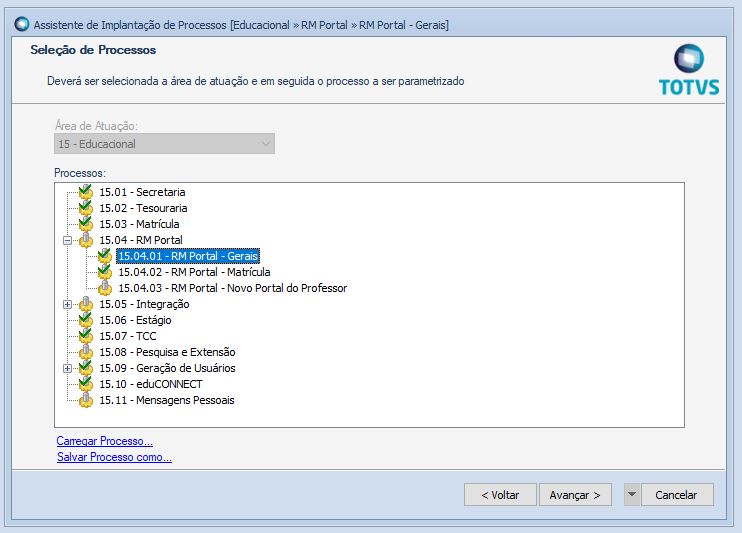Image resolution: width=742 pixels, height=533 pixels.
Task: Click the checked gear icon of 15.04.01 RM Portal - Gerais
Action: [x=105, y=256]
